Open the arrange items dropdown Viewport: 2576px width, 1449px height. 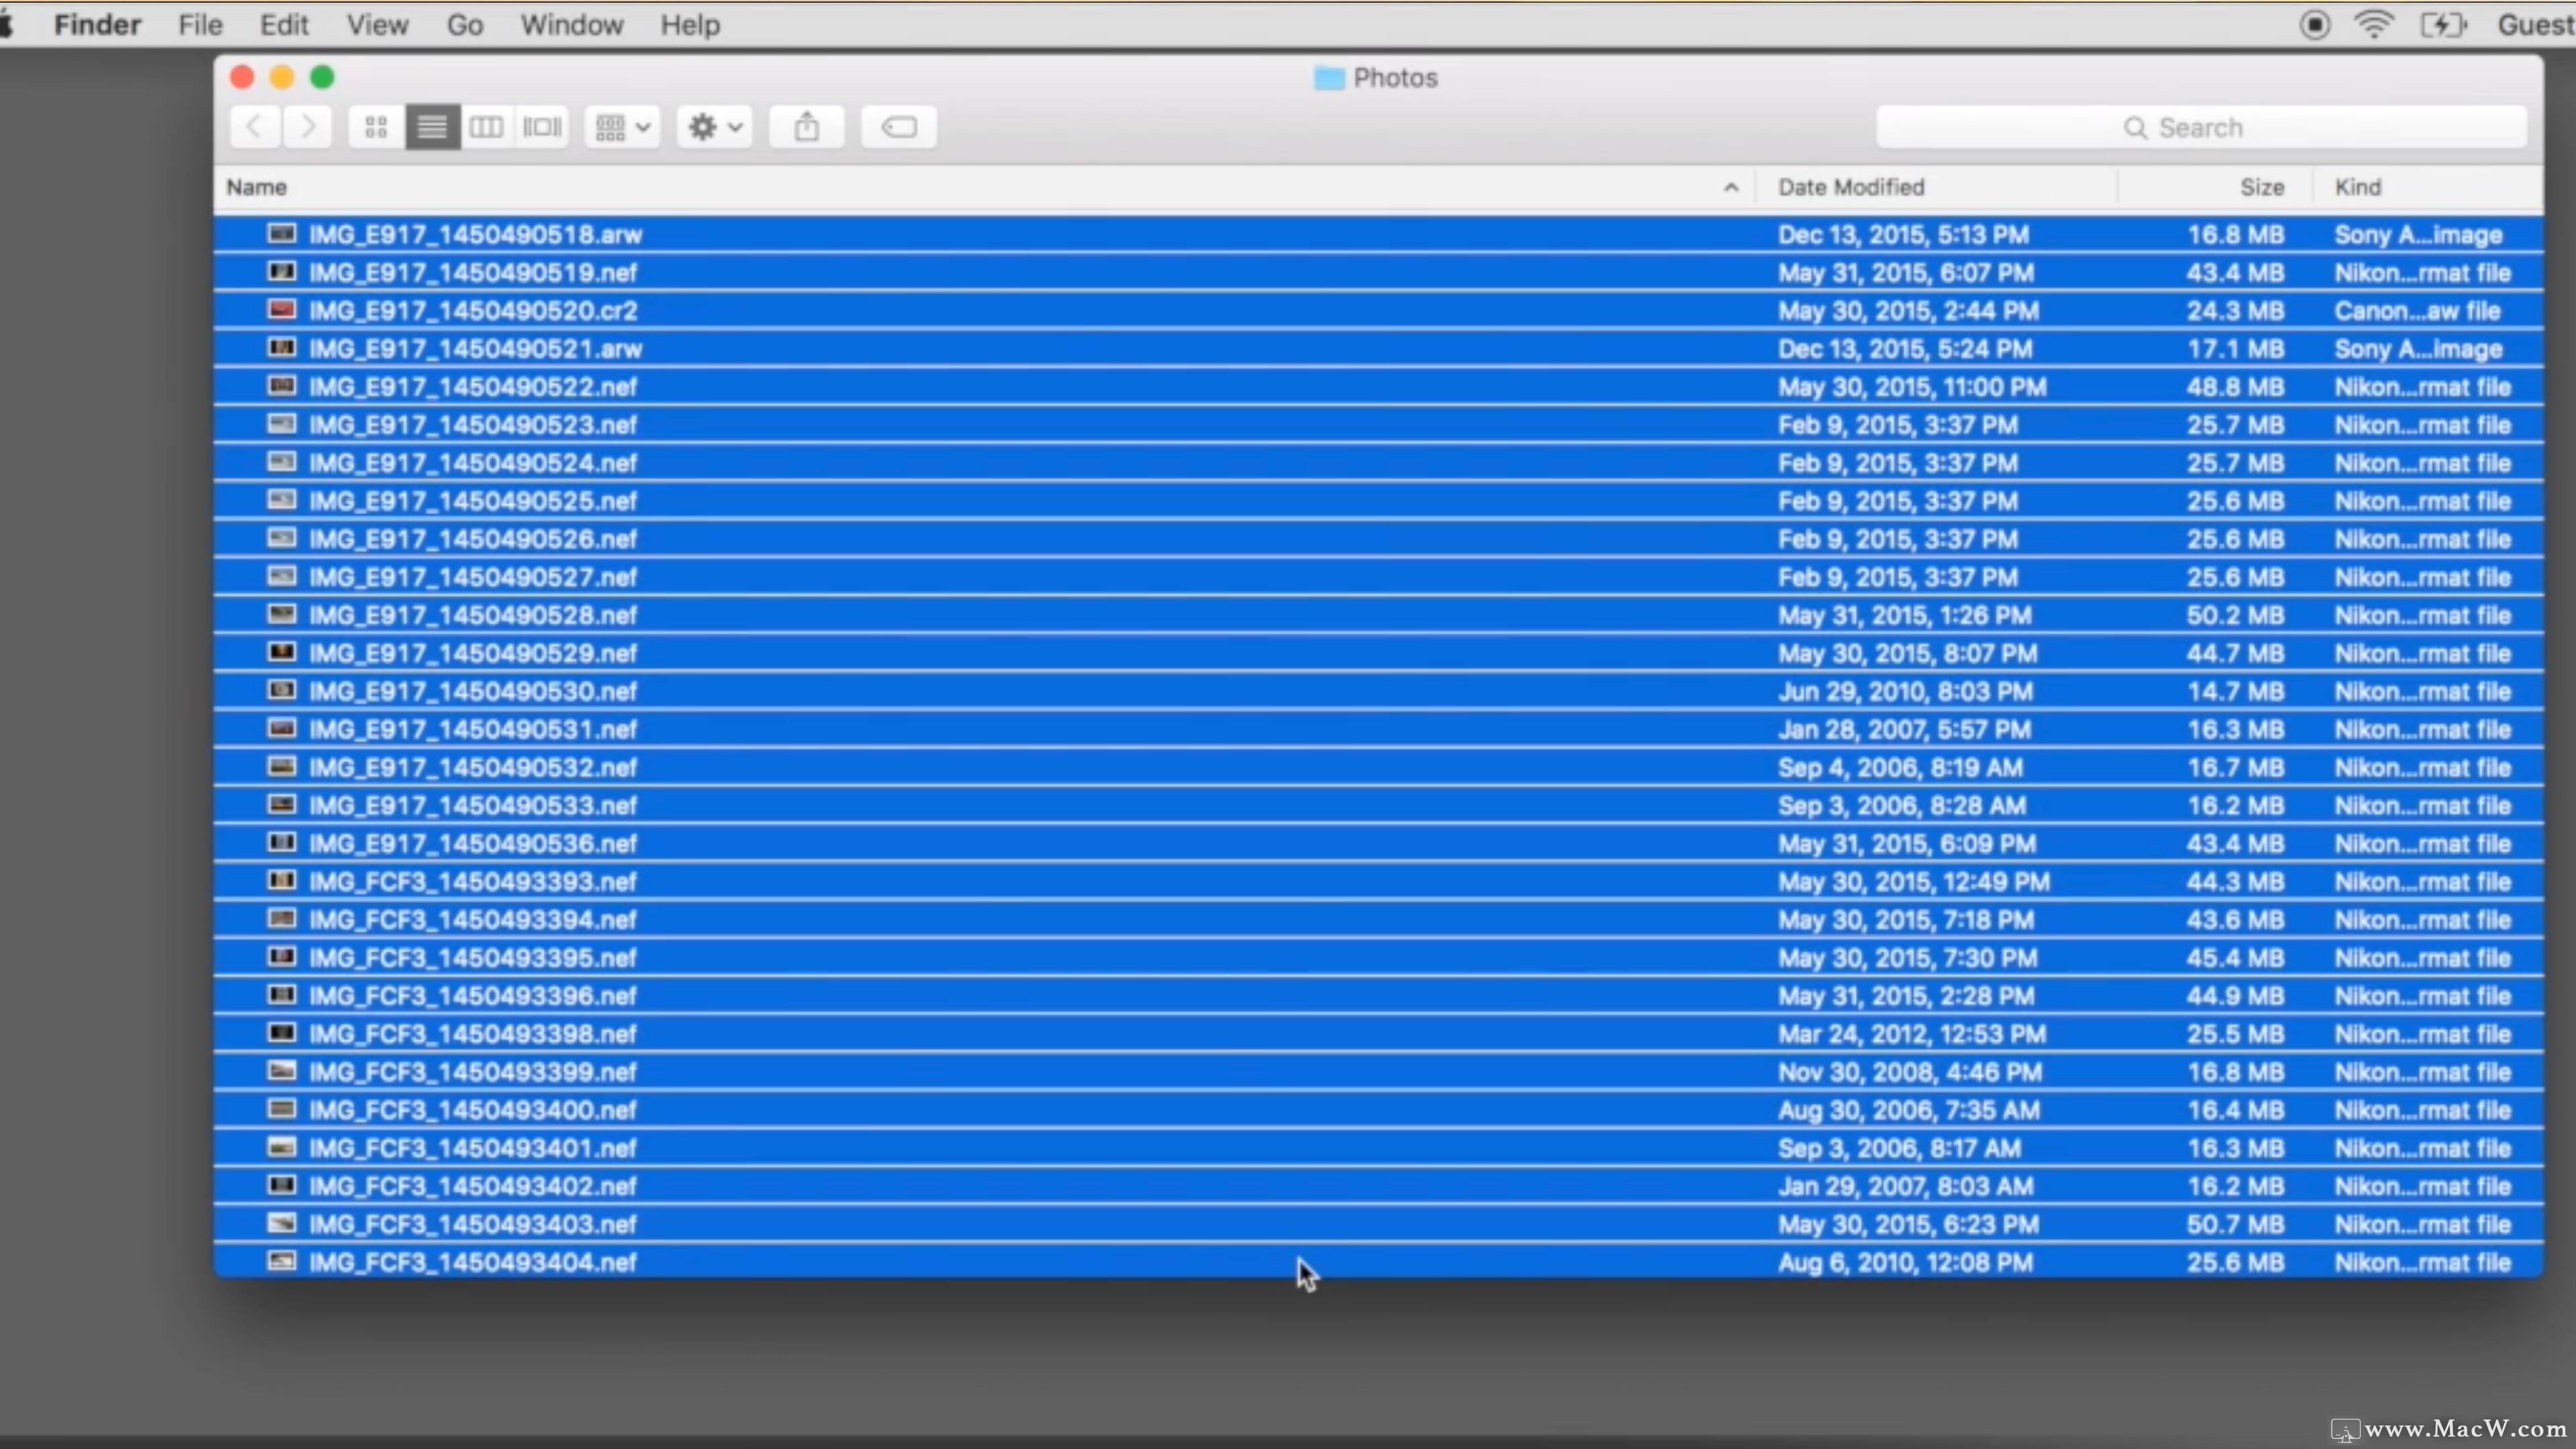pos(622,127)
